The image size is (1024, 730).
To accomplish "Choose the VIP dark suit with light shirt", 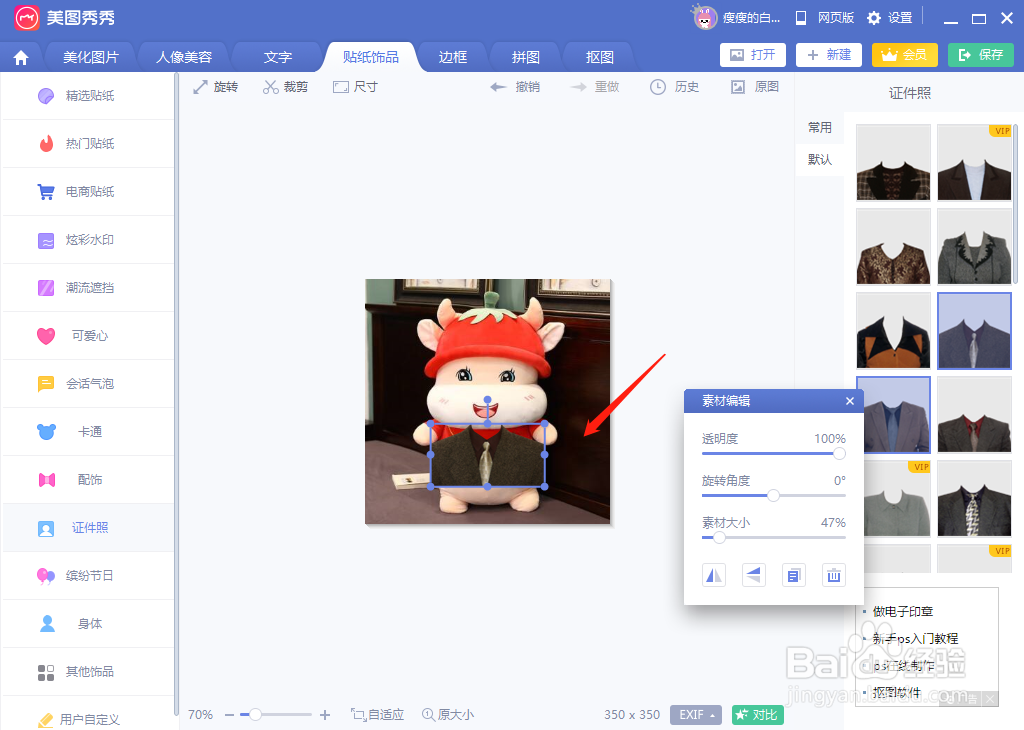I will click(x=974, y=163).
